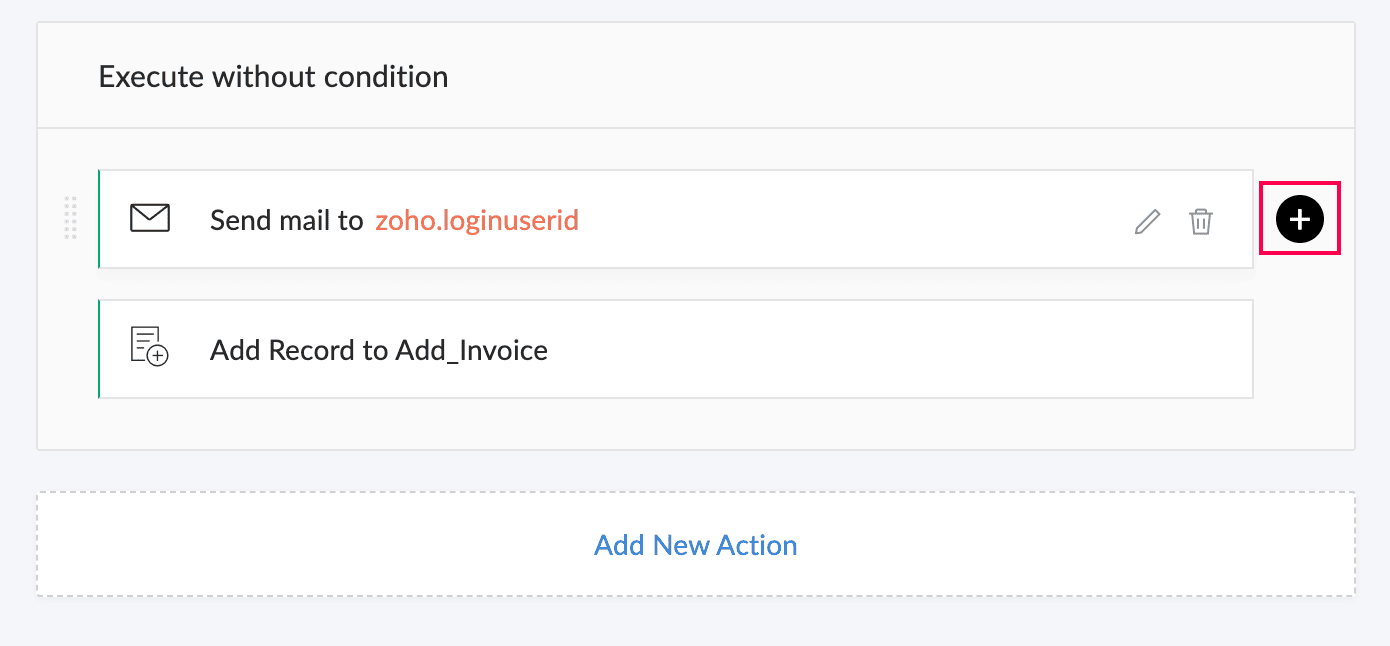Delete the Send mail action via trash icon
The height and width of the screenshot is (646, 1390).
[1201, 221]
